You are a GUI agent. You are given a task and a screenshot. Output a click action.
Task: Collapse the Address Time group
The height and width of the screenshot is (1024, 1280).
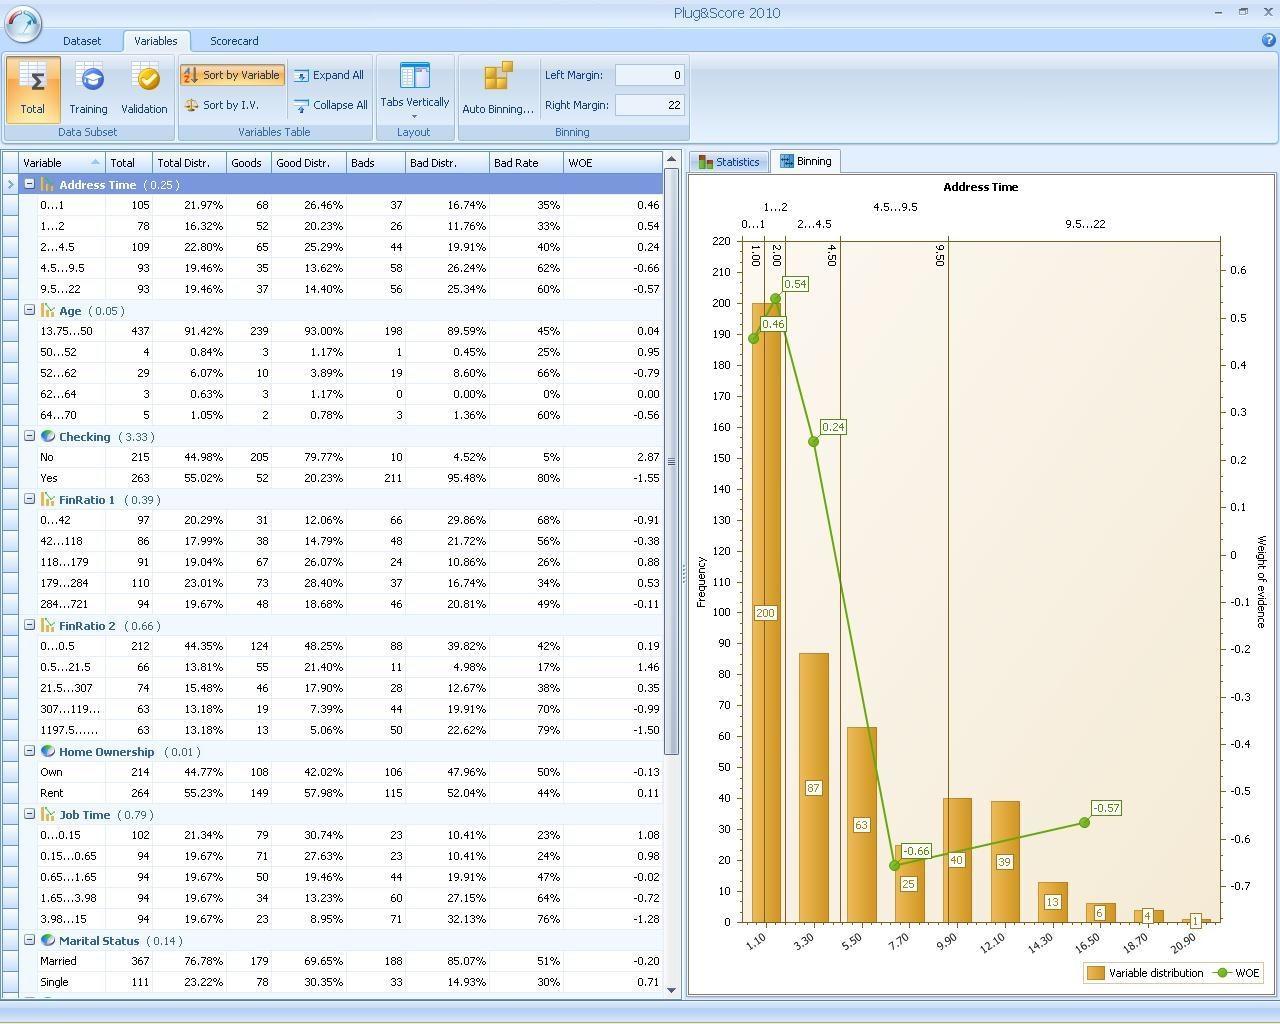(29, 184)
